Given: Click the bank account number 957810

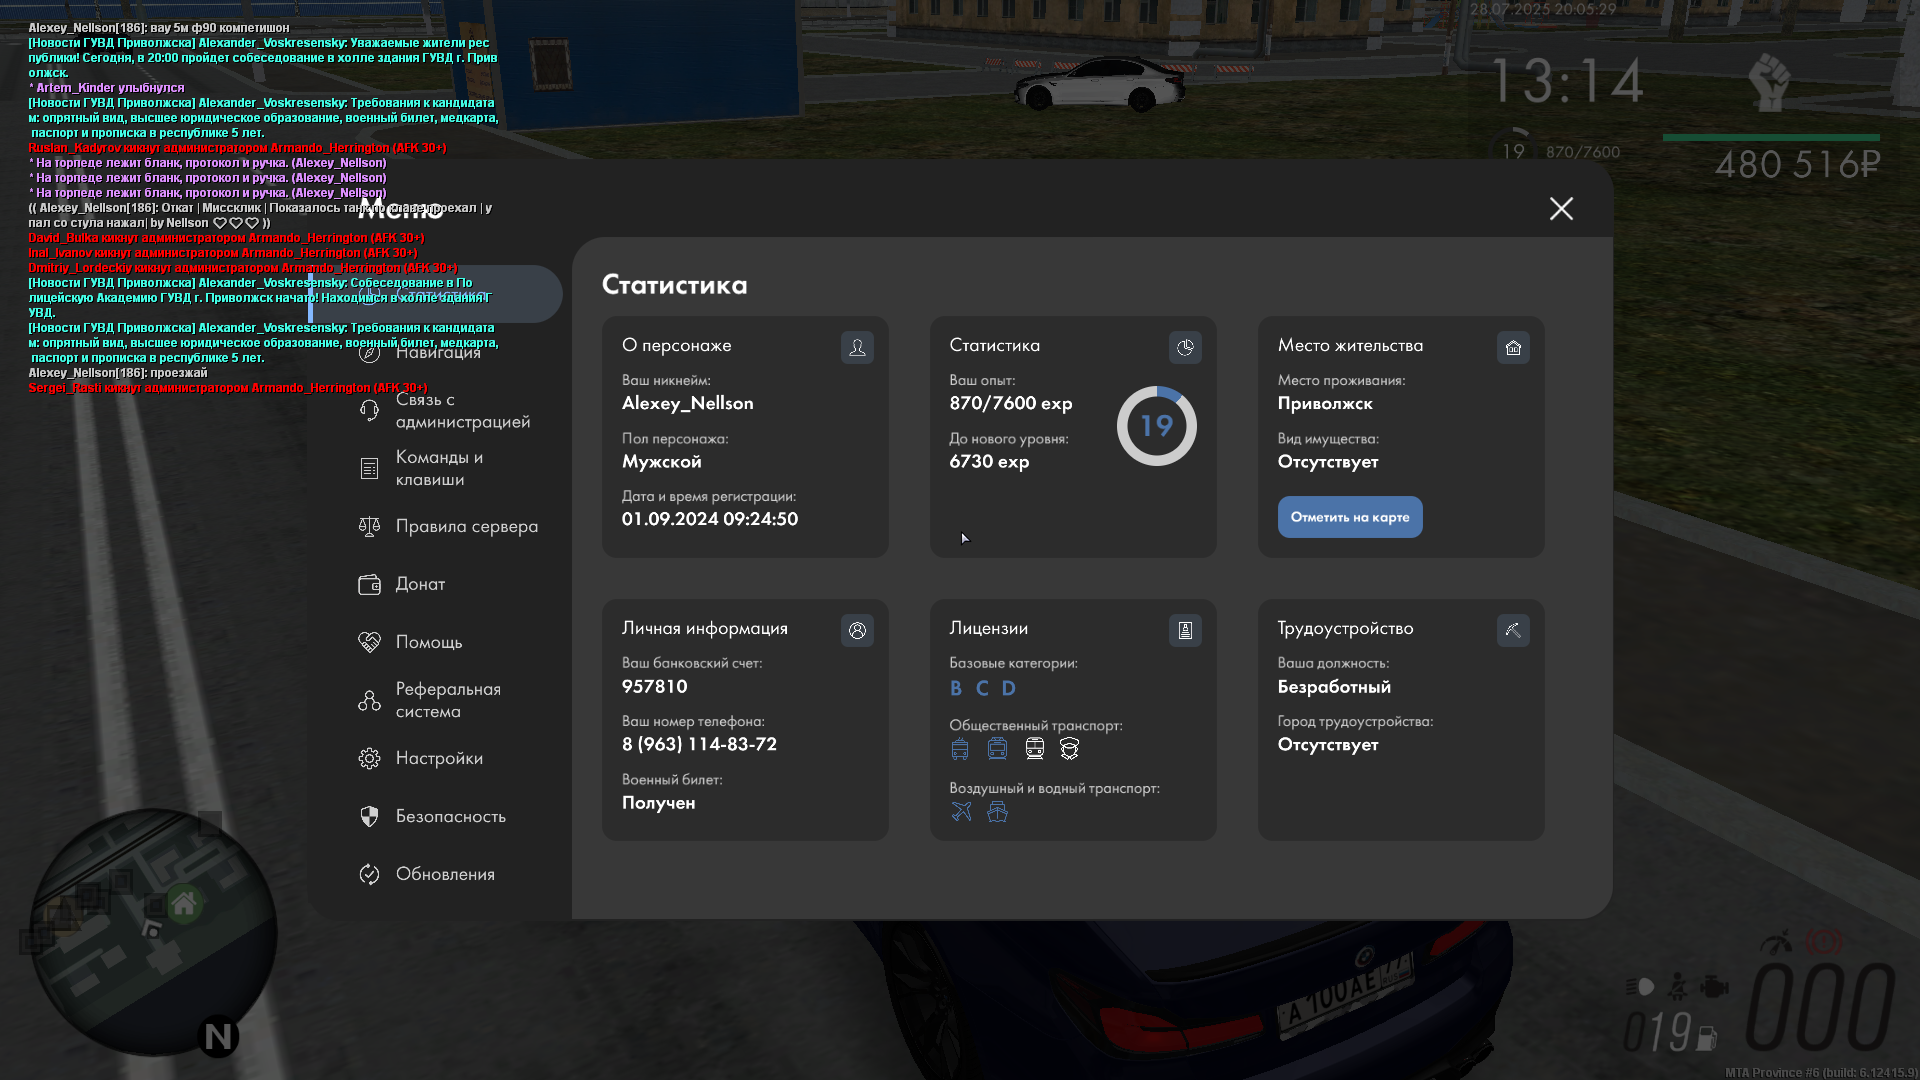Looking at the screenshot, I should (655, 686).
